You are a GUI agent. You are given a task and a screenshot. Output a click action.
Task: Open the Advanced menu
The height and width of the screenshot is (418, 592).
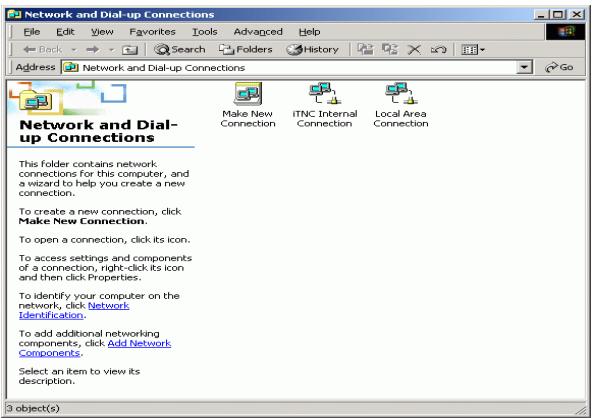[x=258, y=32]
